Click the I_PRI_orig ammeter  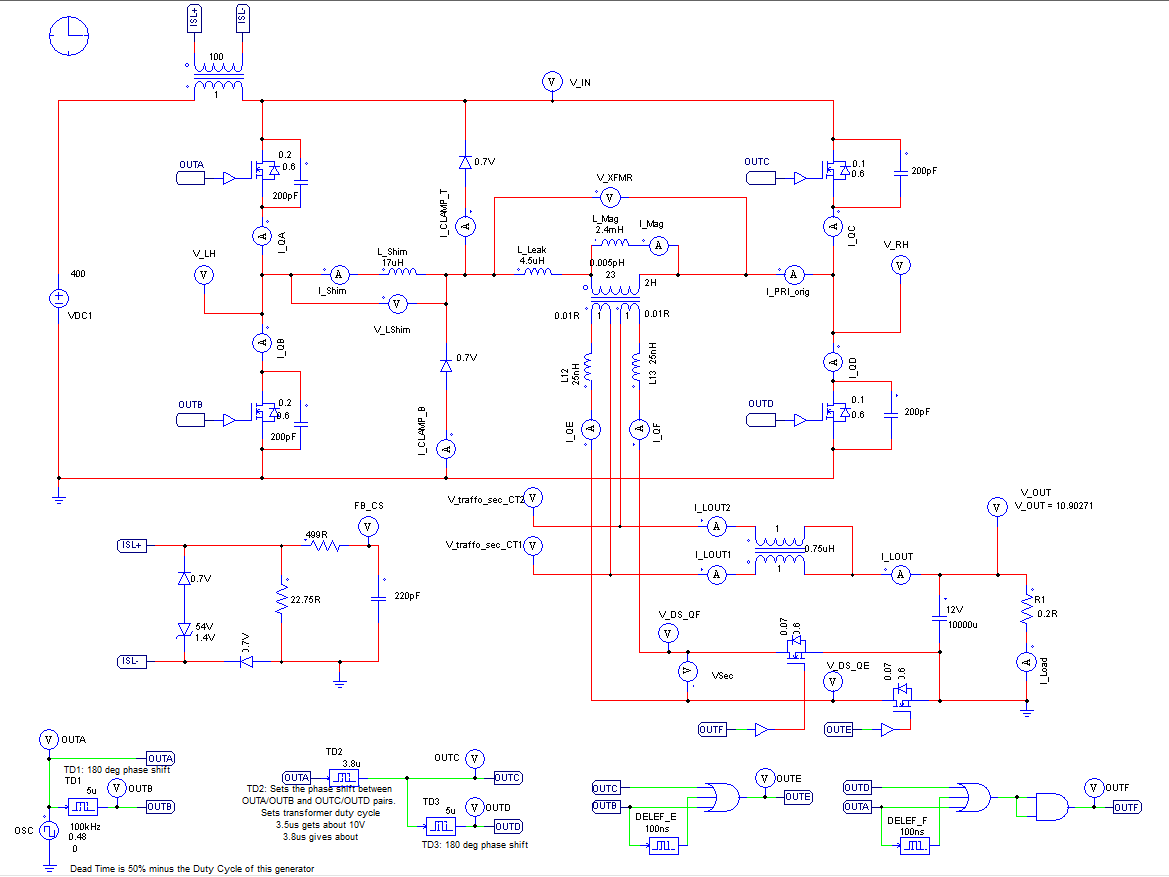[x=794, y=274]
